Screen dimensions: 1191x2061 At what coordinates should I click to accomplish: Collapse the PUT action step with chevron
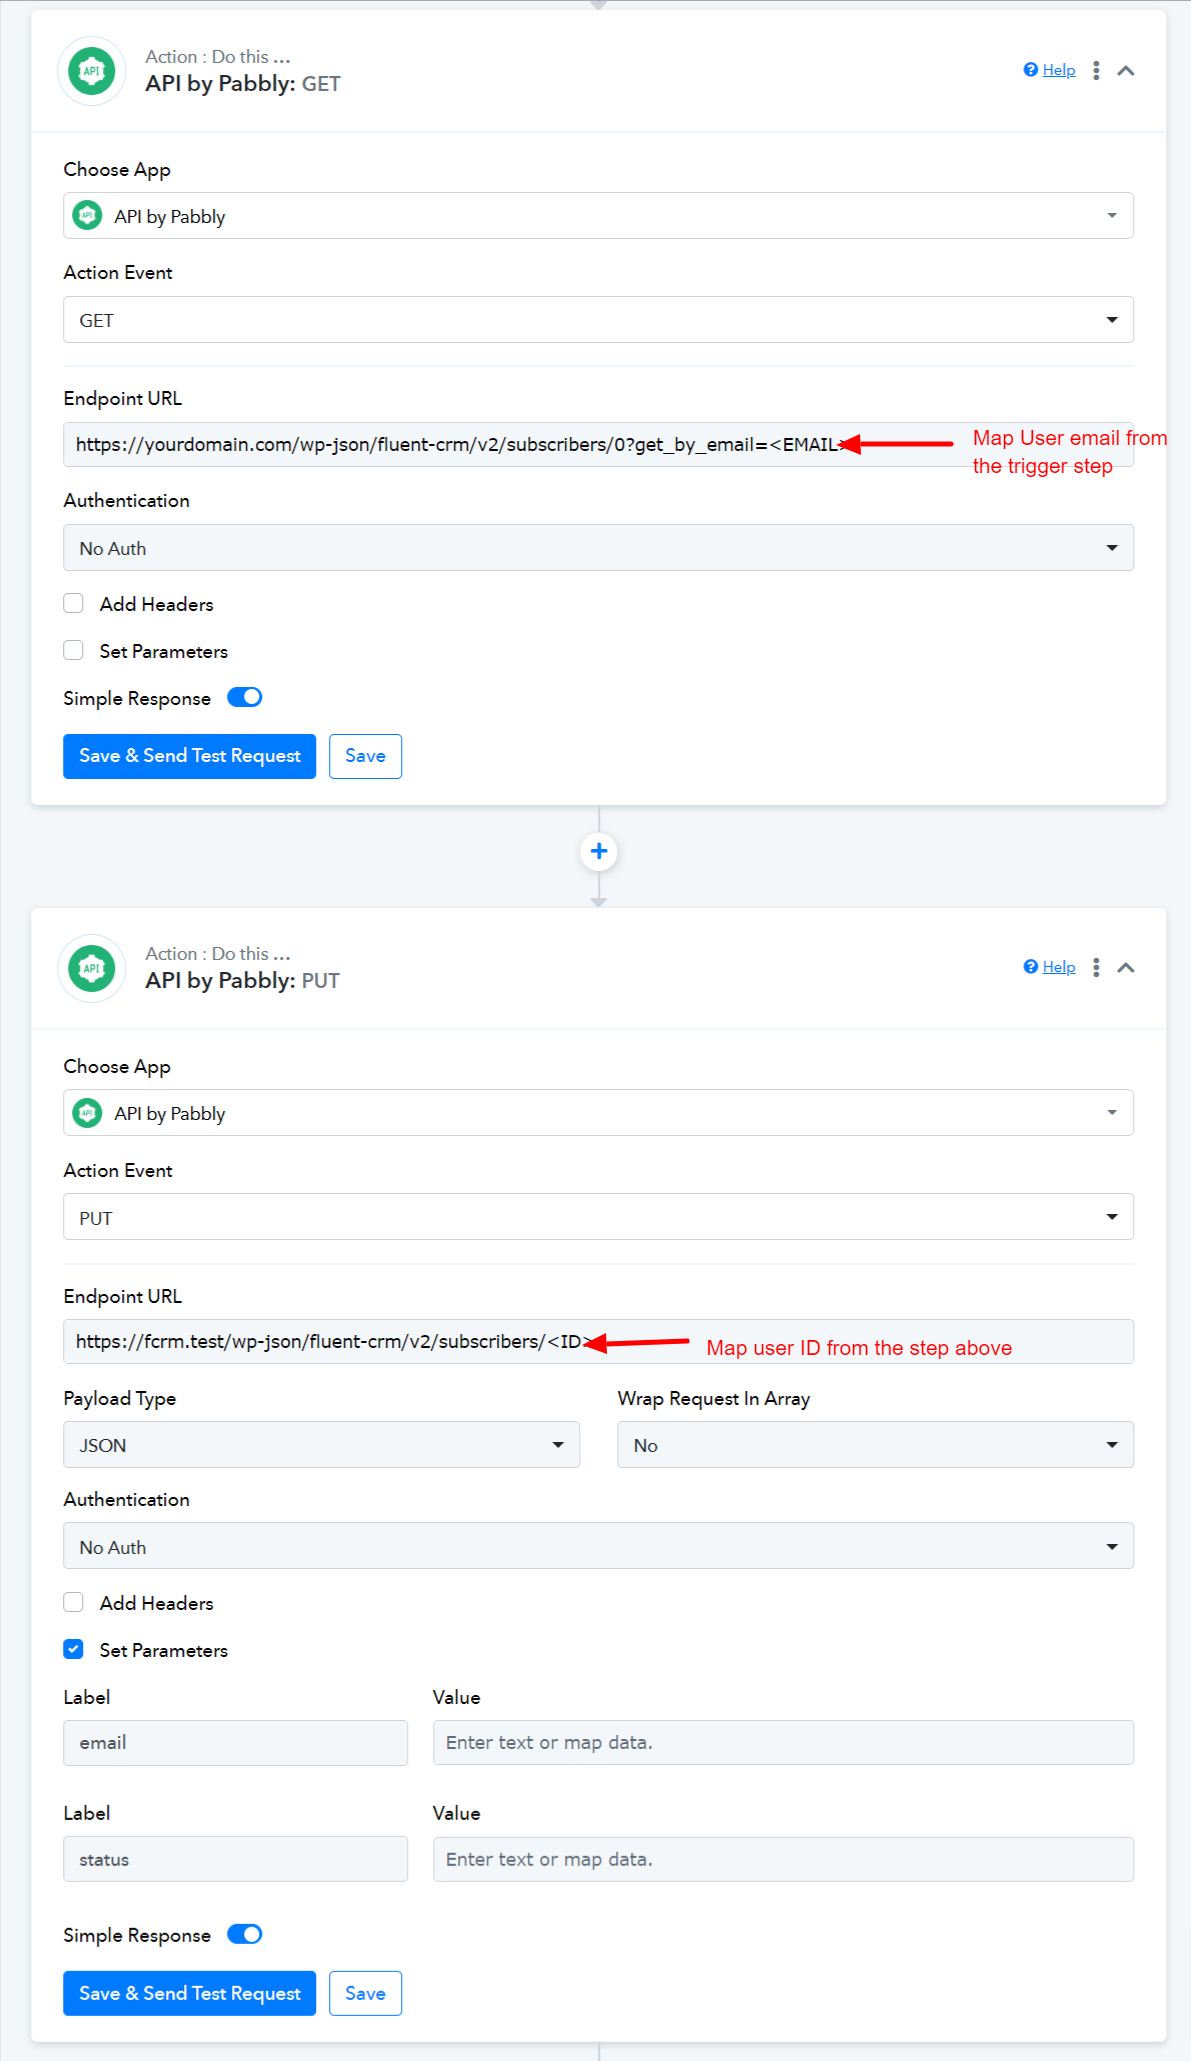tap(1126, 968)
